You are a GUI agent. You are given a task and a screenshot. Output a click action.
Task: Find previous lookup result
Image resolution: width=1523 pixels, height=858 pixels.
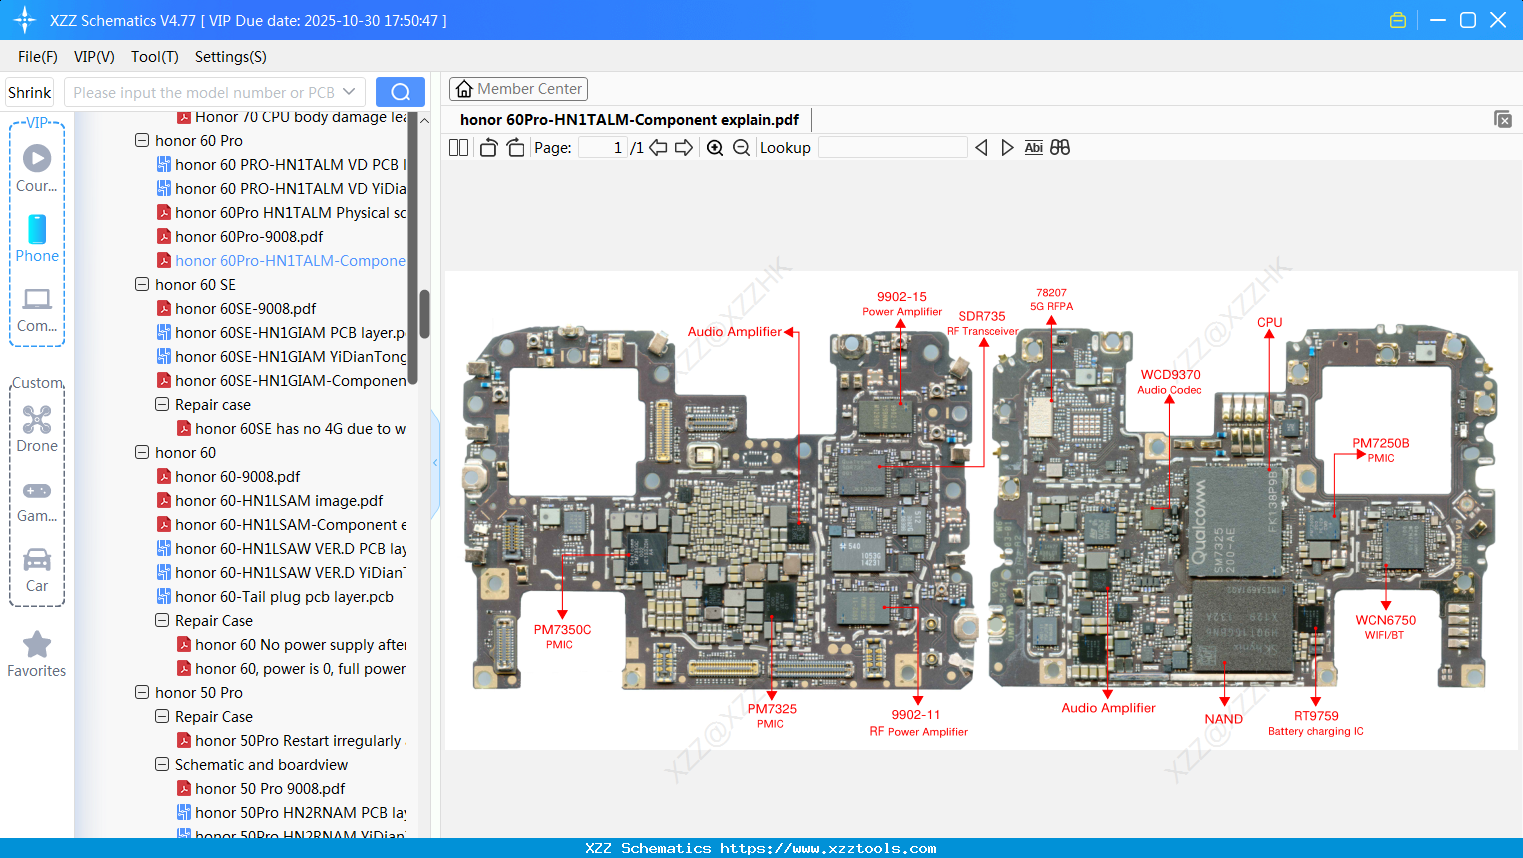(x=981, y=148)
